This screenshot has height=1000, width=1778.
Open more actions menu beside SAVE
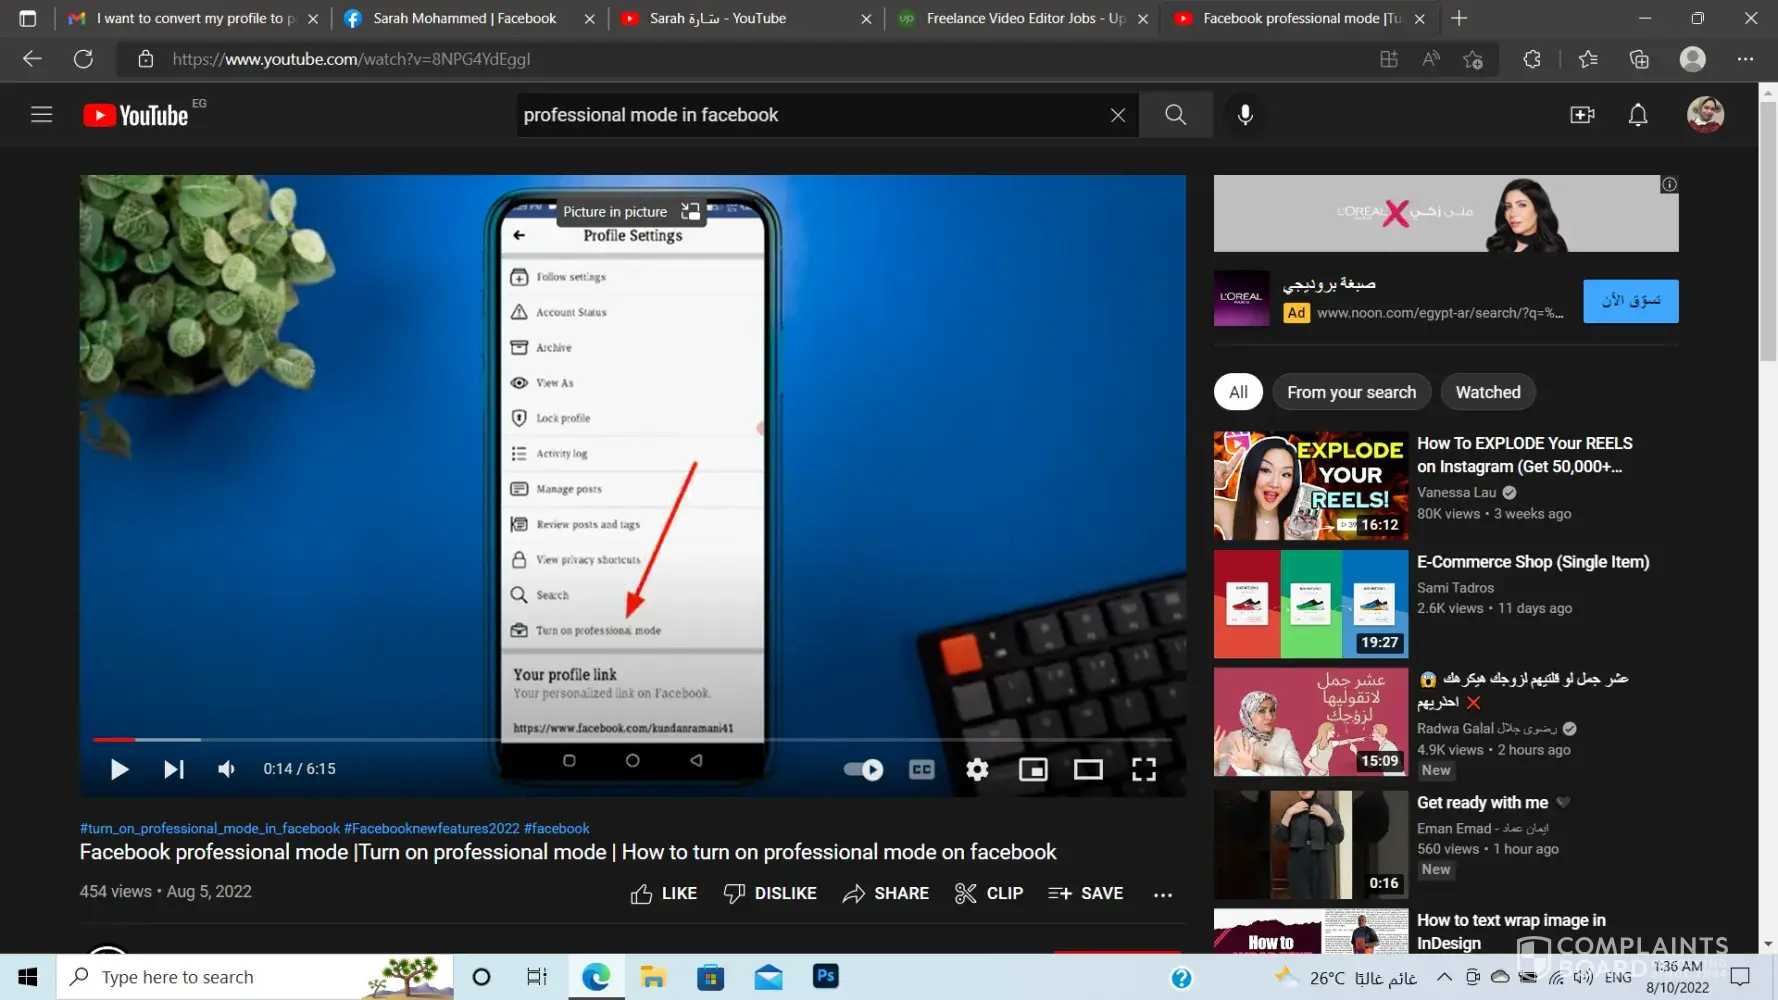pos(1162,894)
